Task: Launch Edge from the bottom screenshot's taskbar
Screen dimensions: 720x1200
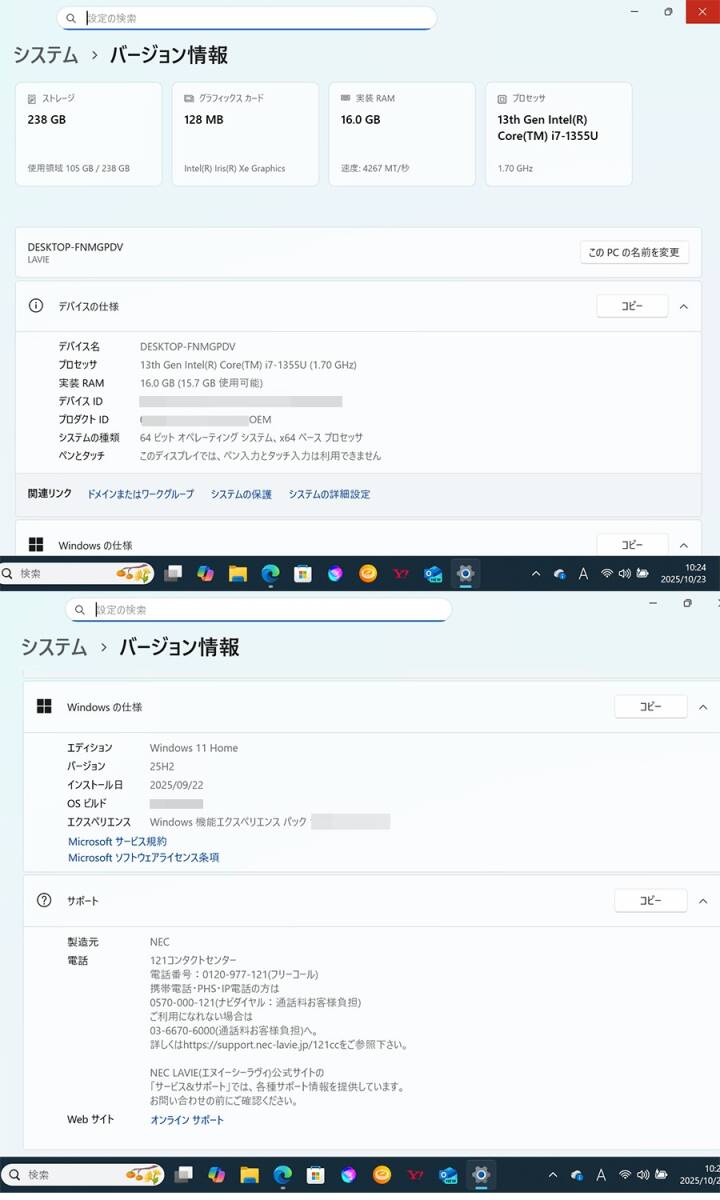Action: [x=283, y=1174]
